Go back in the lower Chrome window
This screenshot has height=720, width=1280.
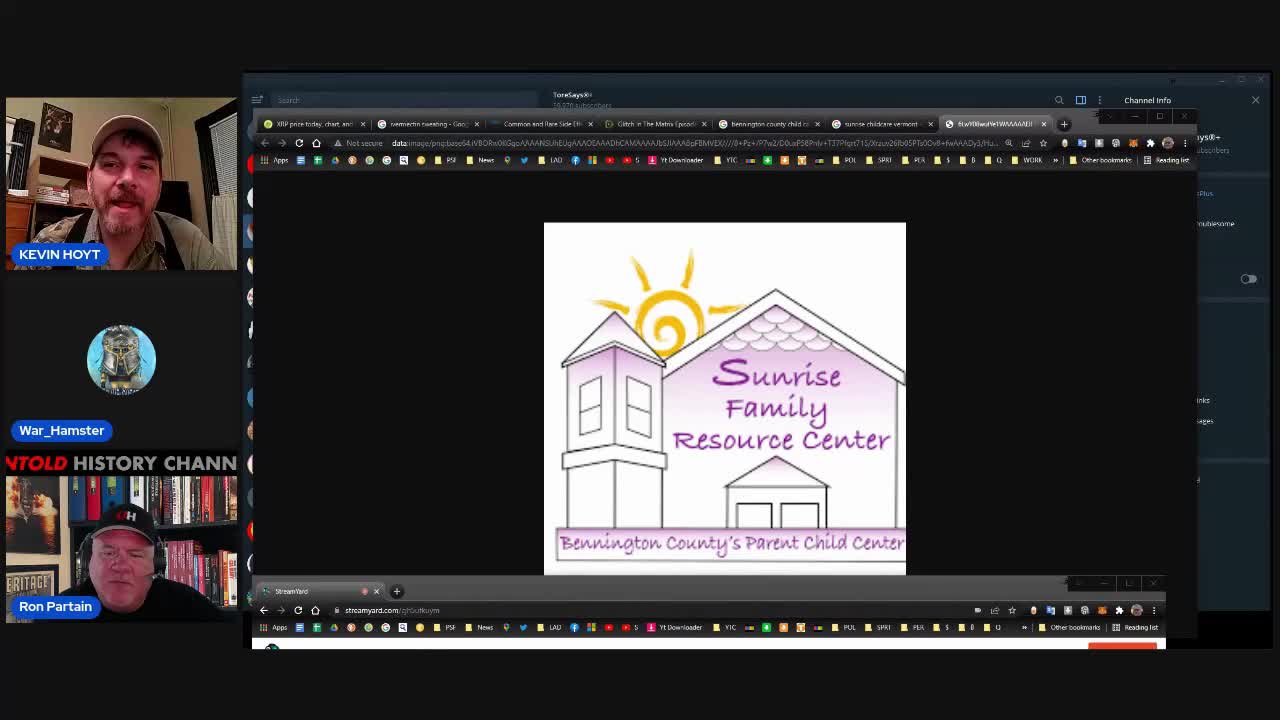pyautogui.click(x=264, y=610)
